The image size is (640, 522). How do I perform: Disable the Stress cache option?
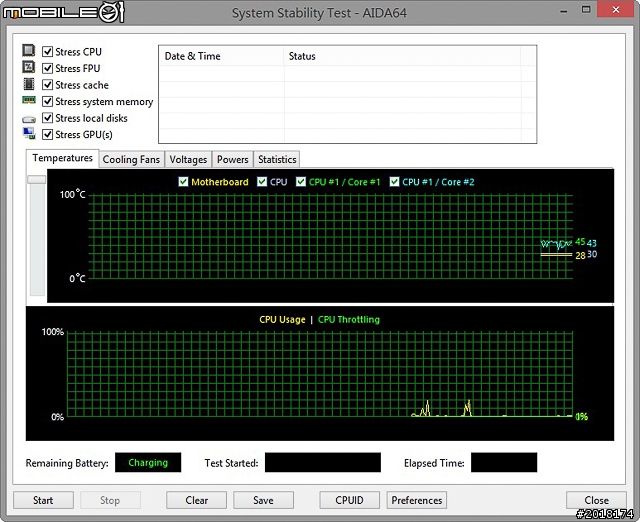48,84
